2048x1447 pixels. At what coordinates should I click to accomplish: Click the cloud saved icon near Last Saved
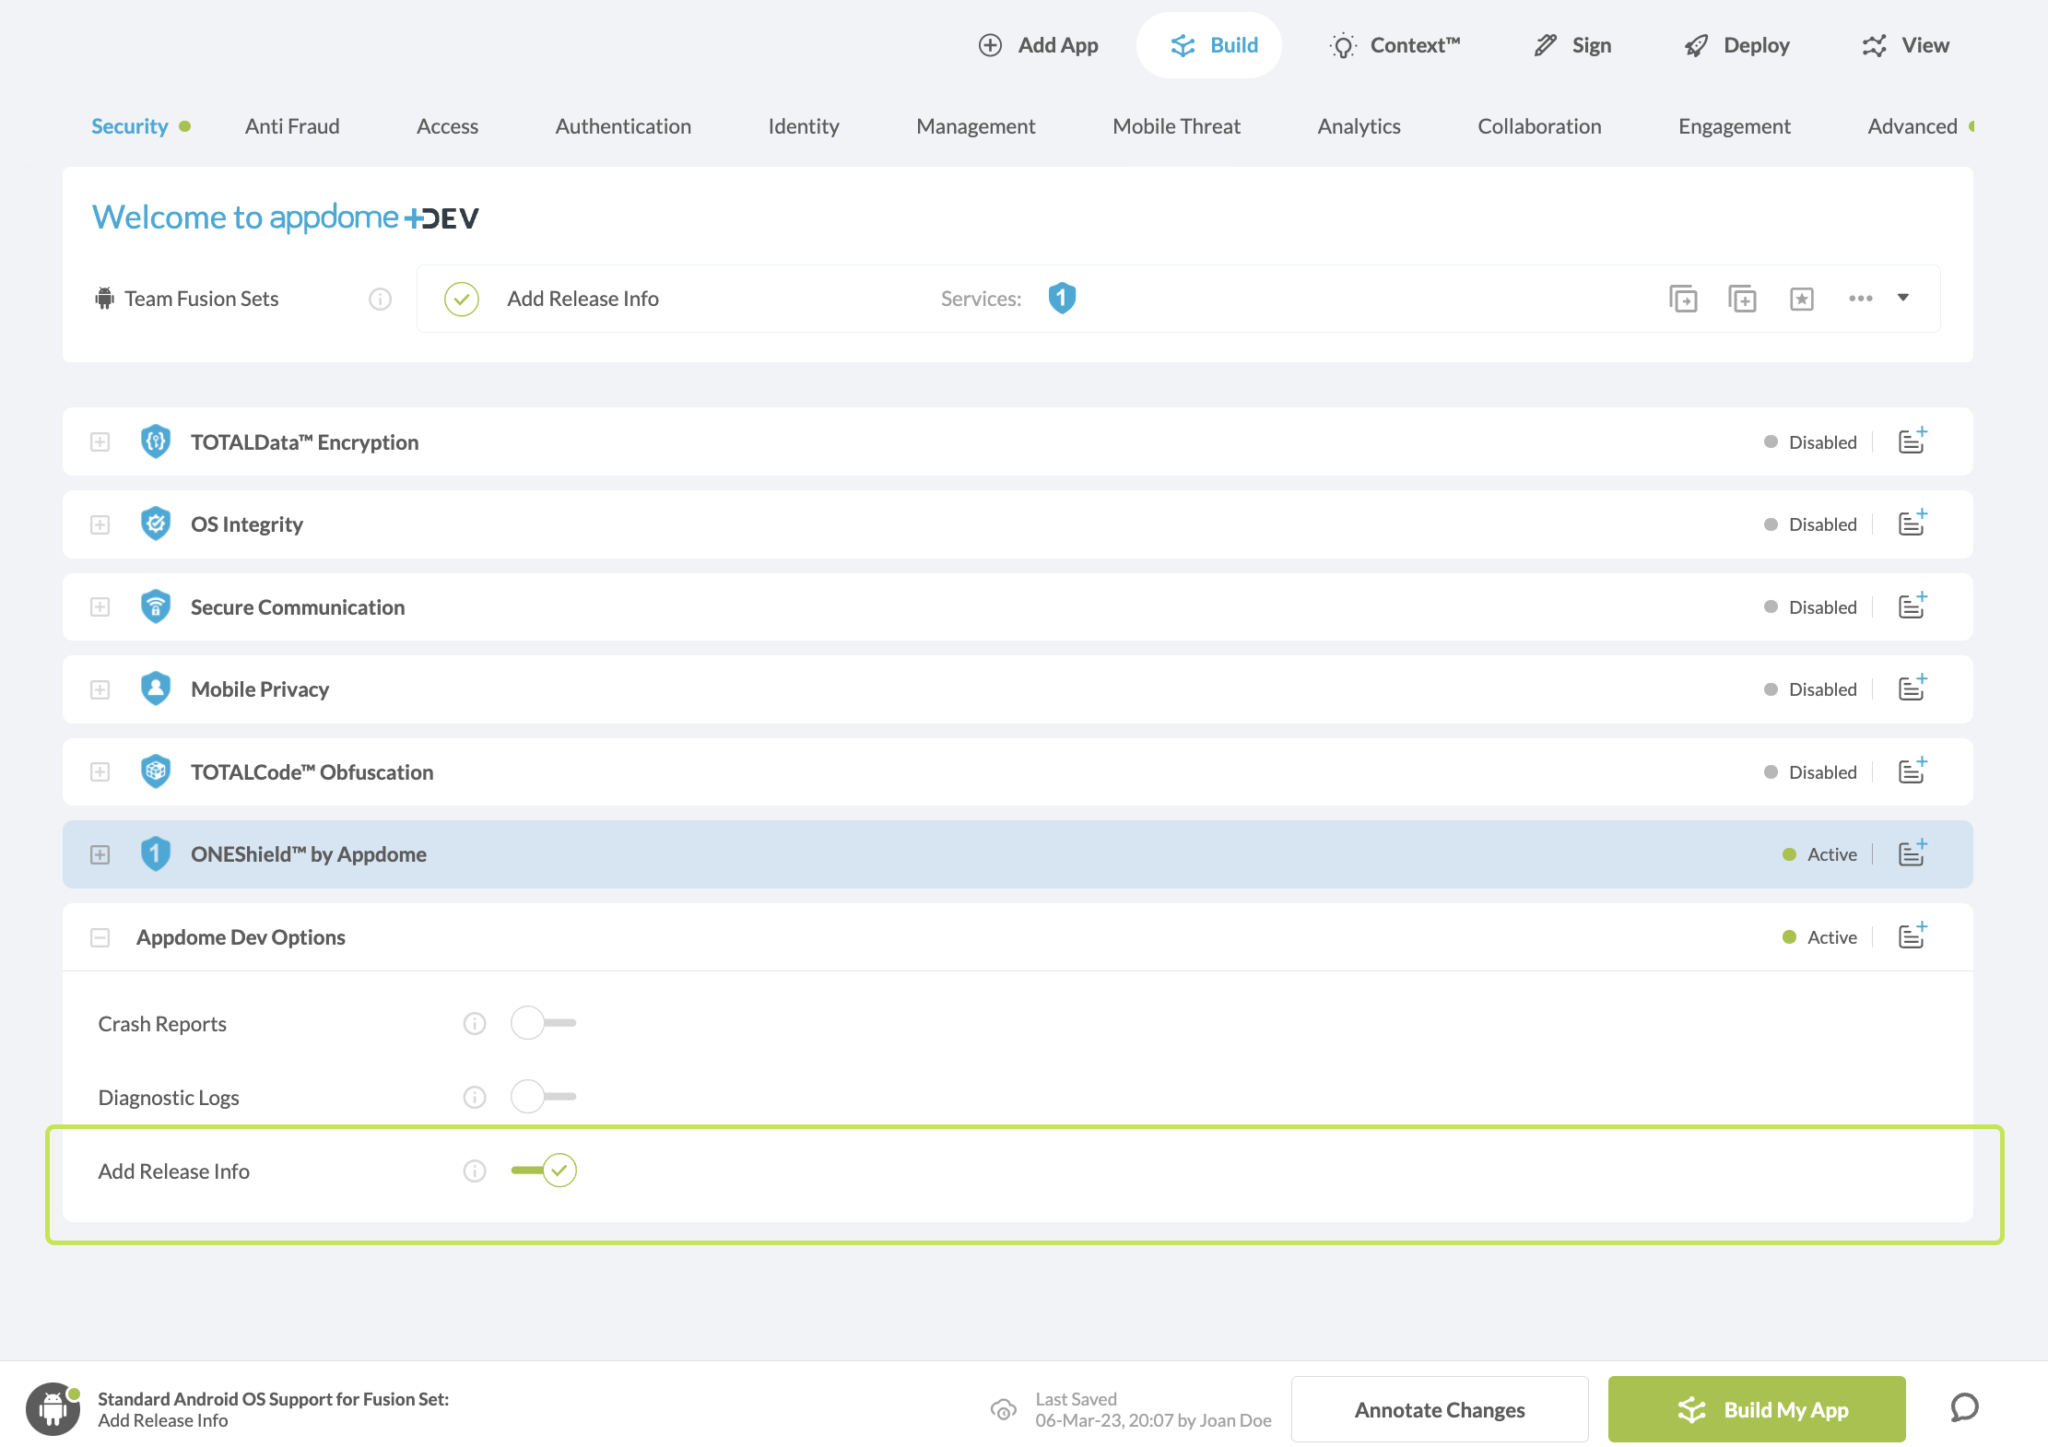tap(1003, 1409)
